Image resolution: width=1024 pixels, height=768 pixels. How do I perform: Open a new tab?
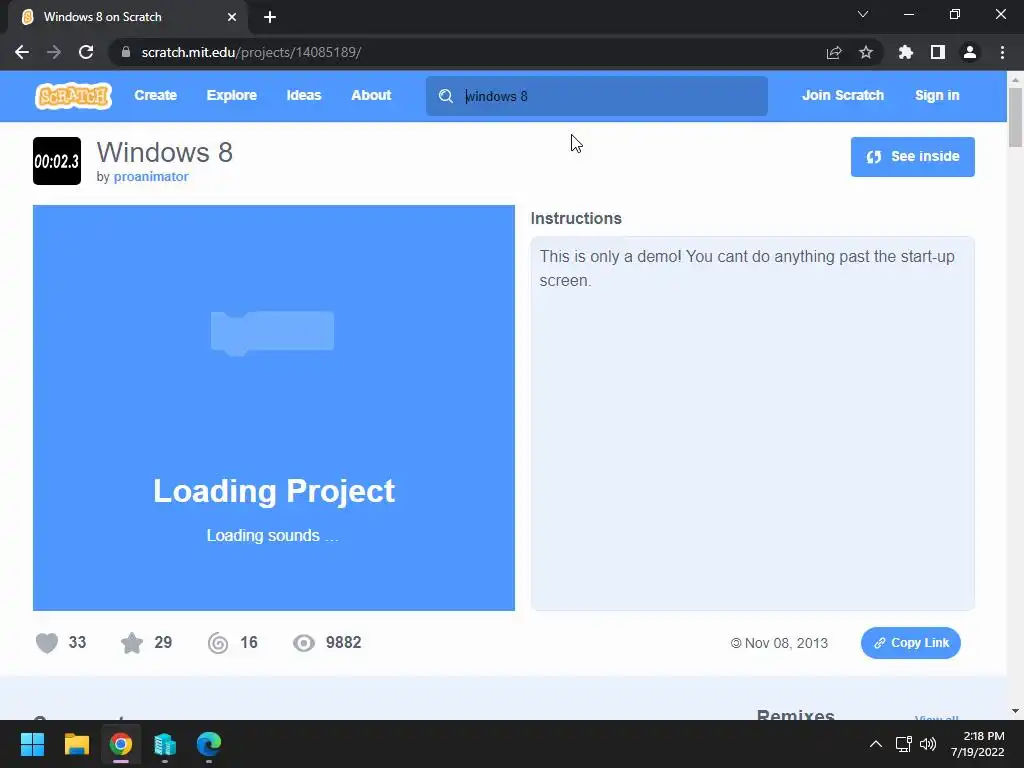pos(270,17)
